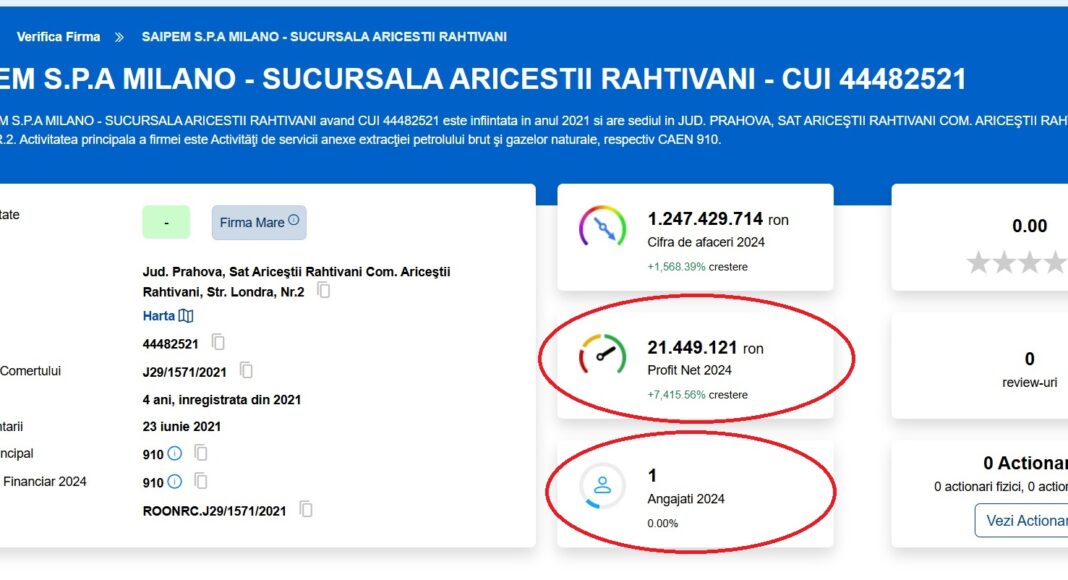Click the Profit Net 2024 label
Viewport: 1068px width, 580px height.
(x=689, y=370)
